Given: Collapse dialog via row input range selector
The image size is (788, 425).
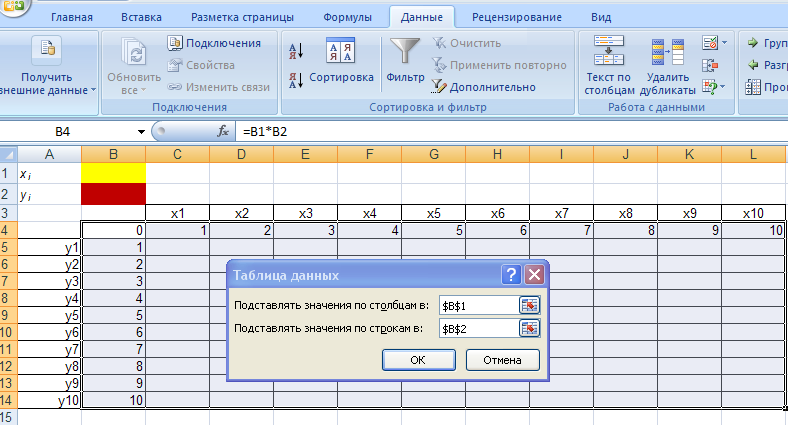Looking at the screenshot, I should tap(529, 328).
